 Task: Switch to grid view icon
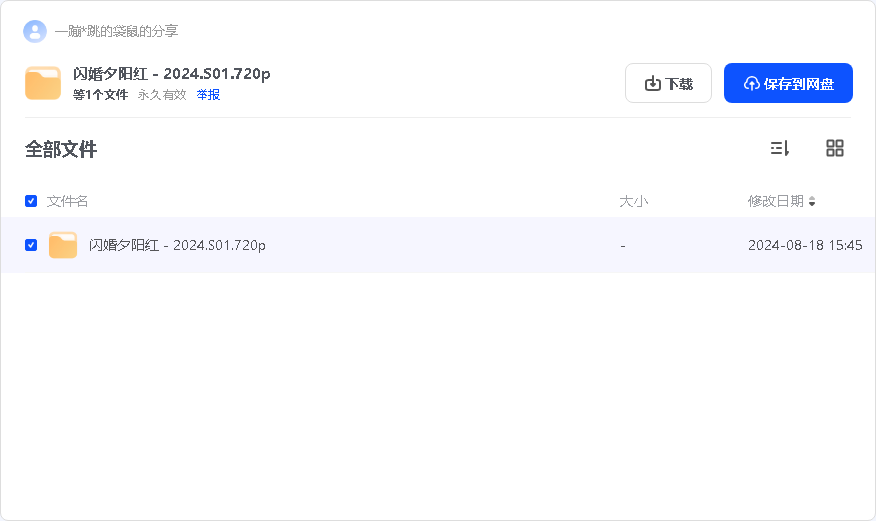[835, 148]
